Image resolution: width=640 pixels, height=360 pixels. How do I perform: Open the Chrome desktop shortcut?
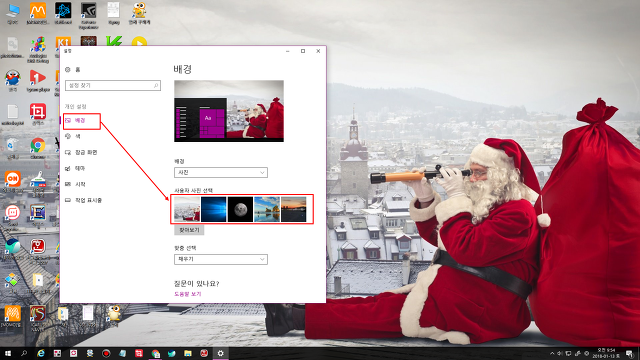tap(38, 148)
